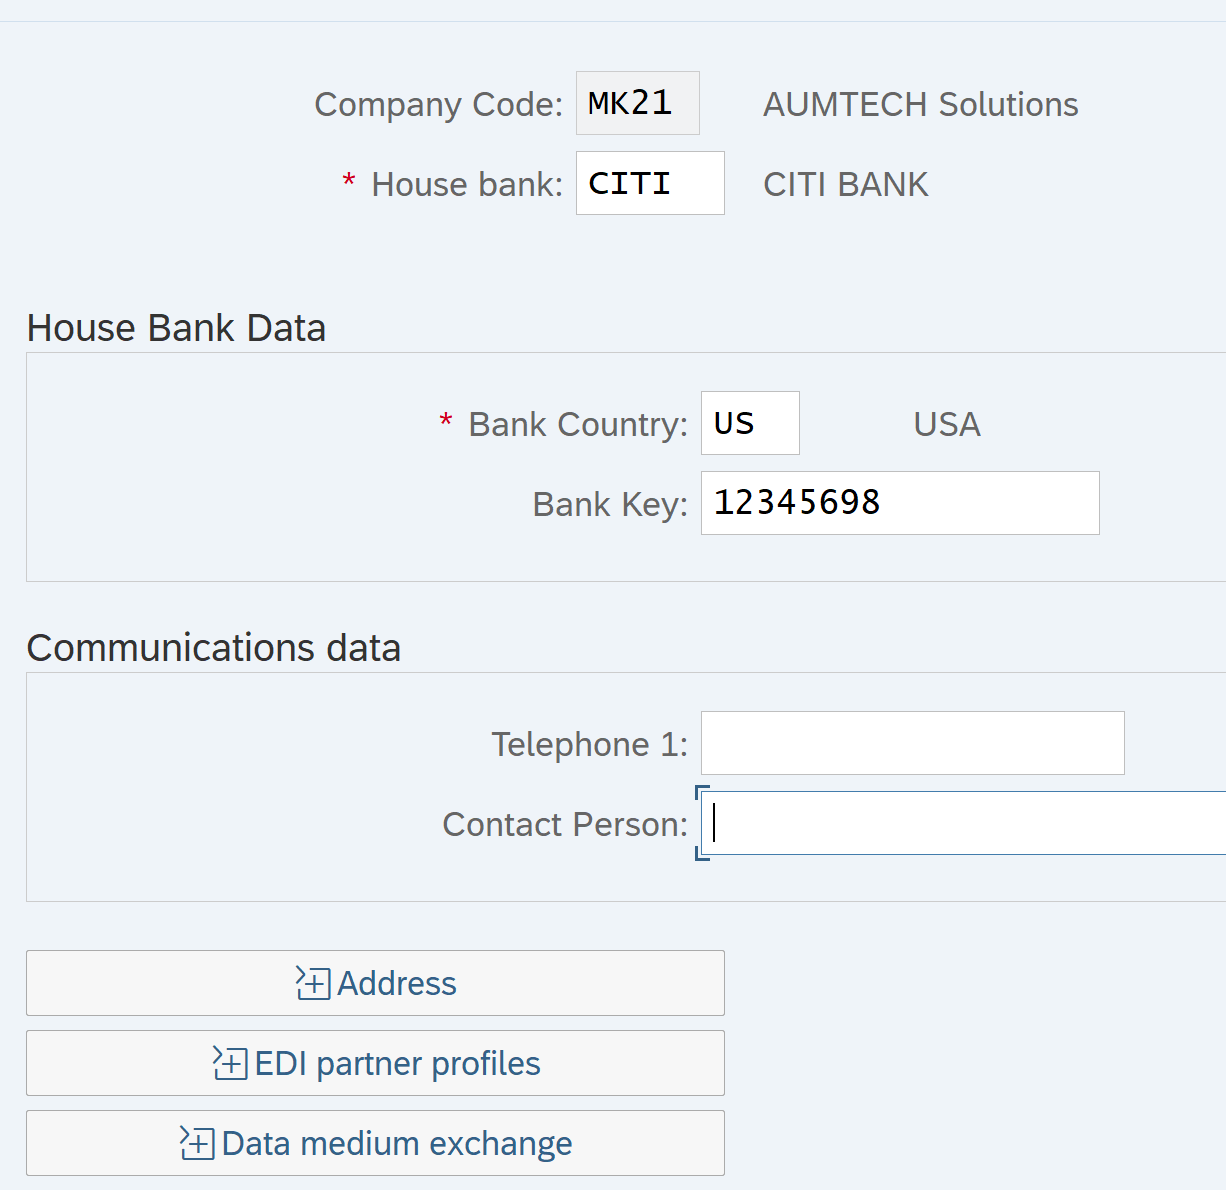Open EDI partner profiles text
1226x1190 pixels.
(x=397, y=1063)
